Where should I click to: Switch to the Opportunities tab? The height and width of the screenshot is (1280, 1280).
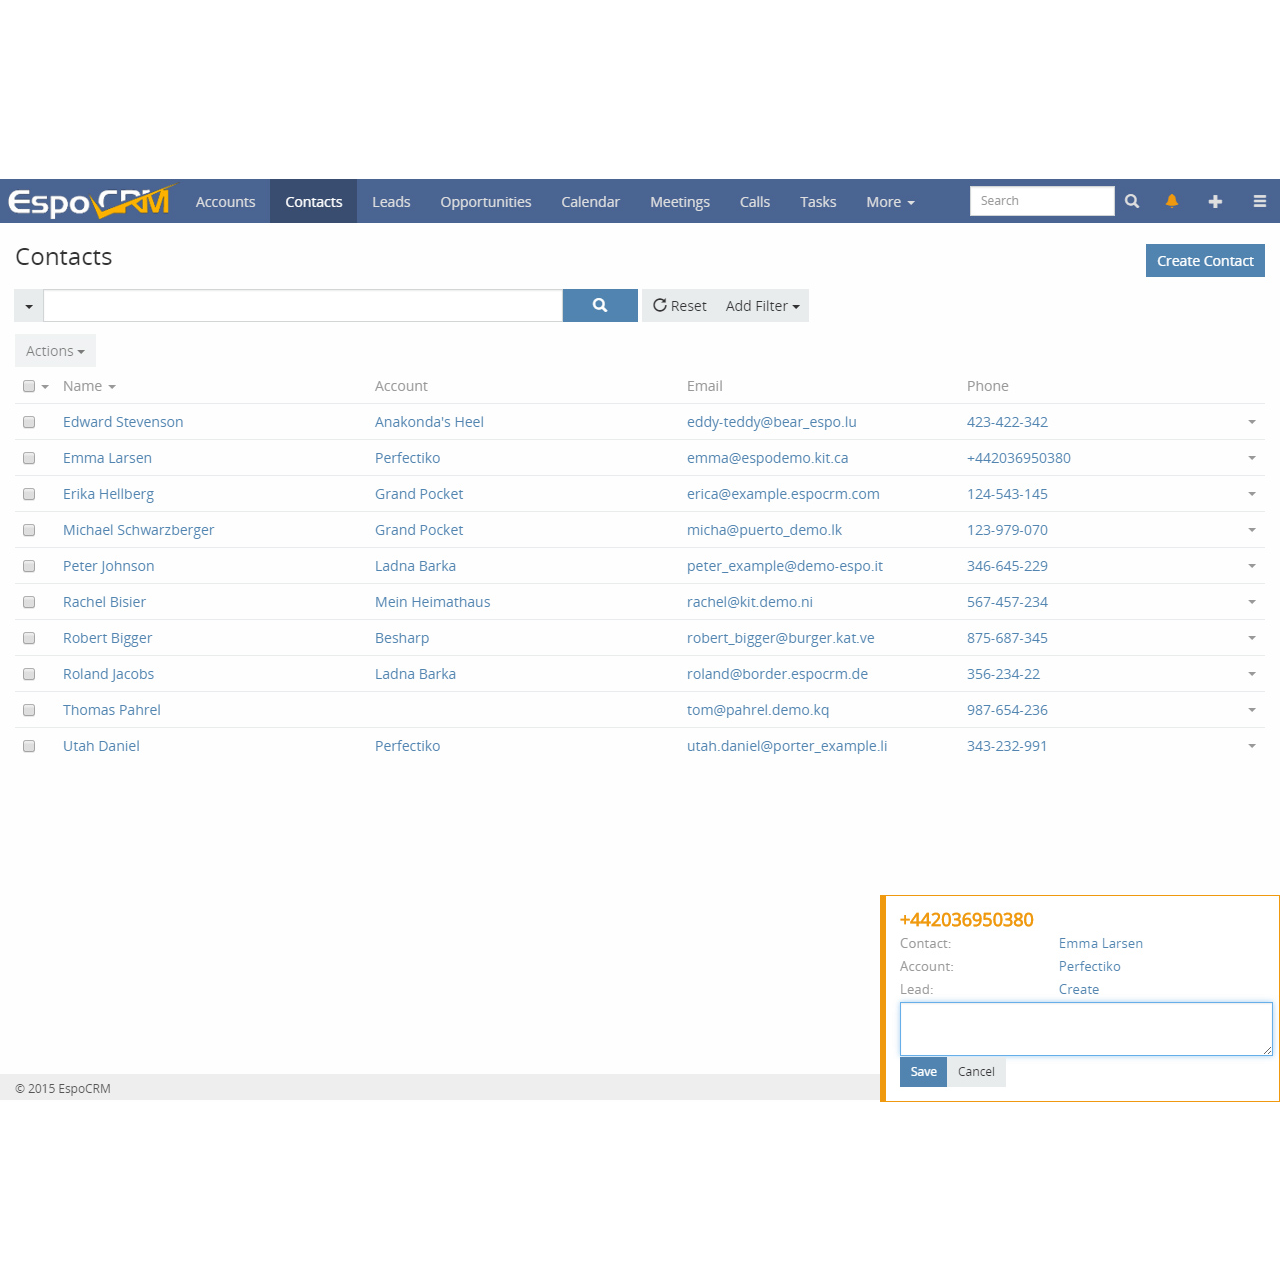coord(485,202)
